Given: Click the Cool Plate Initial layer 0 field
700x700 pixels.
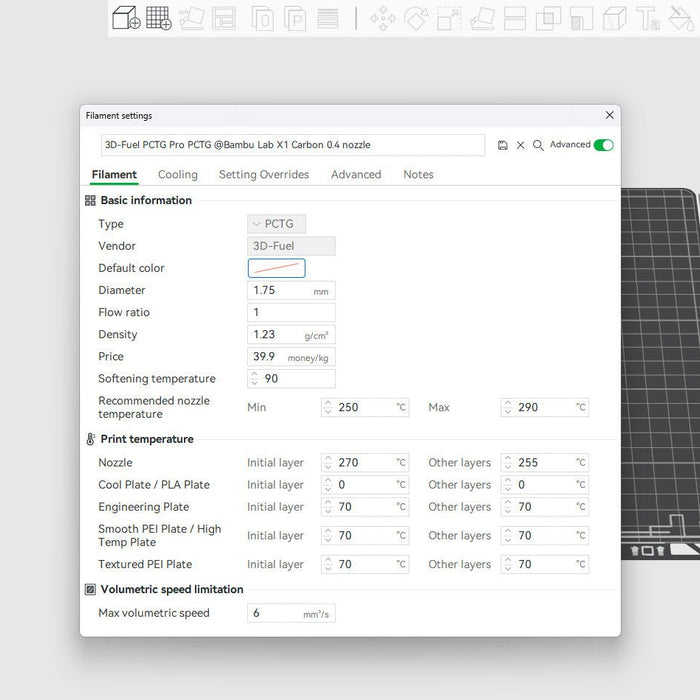Looking at the screenshot, I should click(x=365, y=485).
